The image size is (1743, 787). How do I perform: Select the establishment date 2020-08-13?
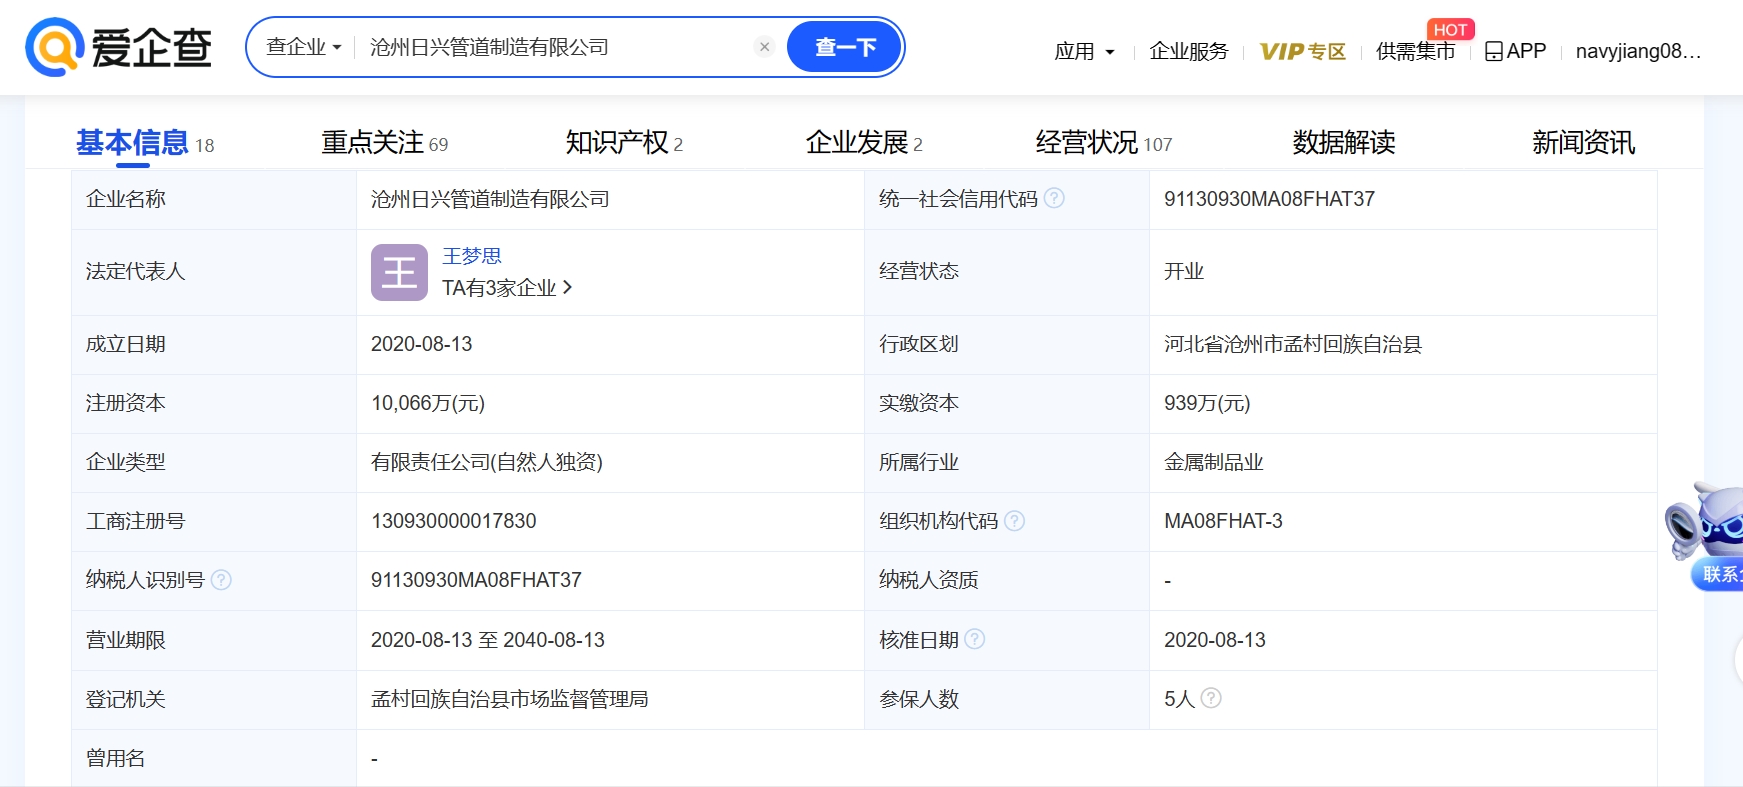(421, 344)
